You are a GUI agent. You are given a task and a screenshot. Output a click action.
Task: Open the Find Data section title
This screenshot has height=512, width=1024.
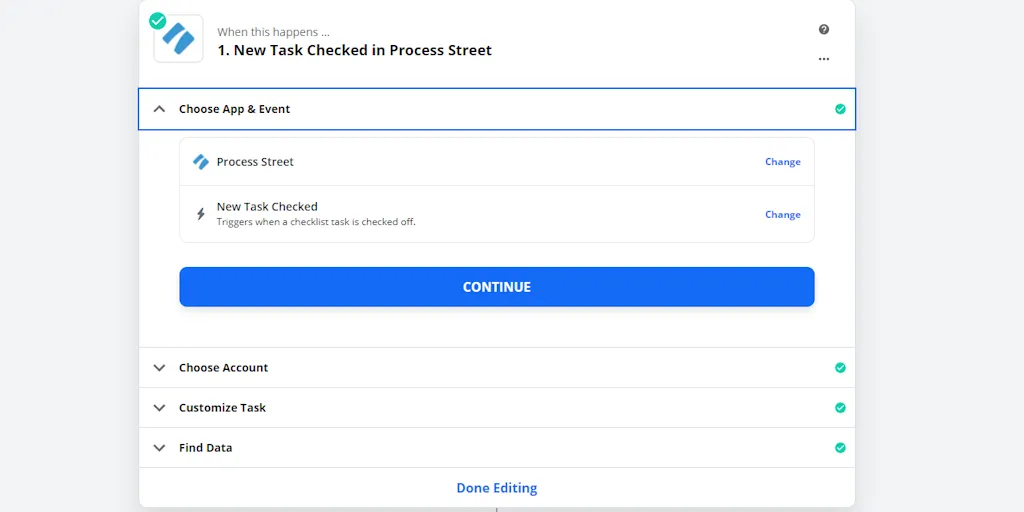206,448
